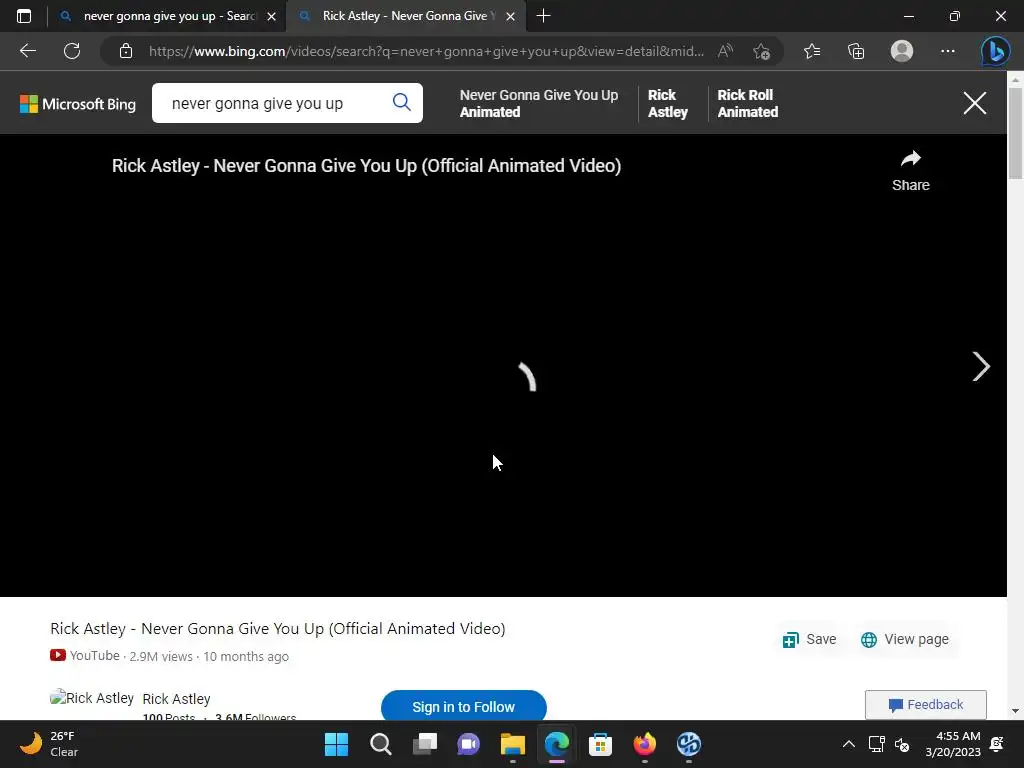Click Sign in to Follow
Viewport: 1024px width, 768px height.
464,707
